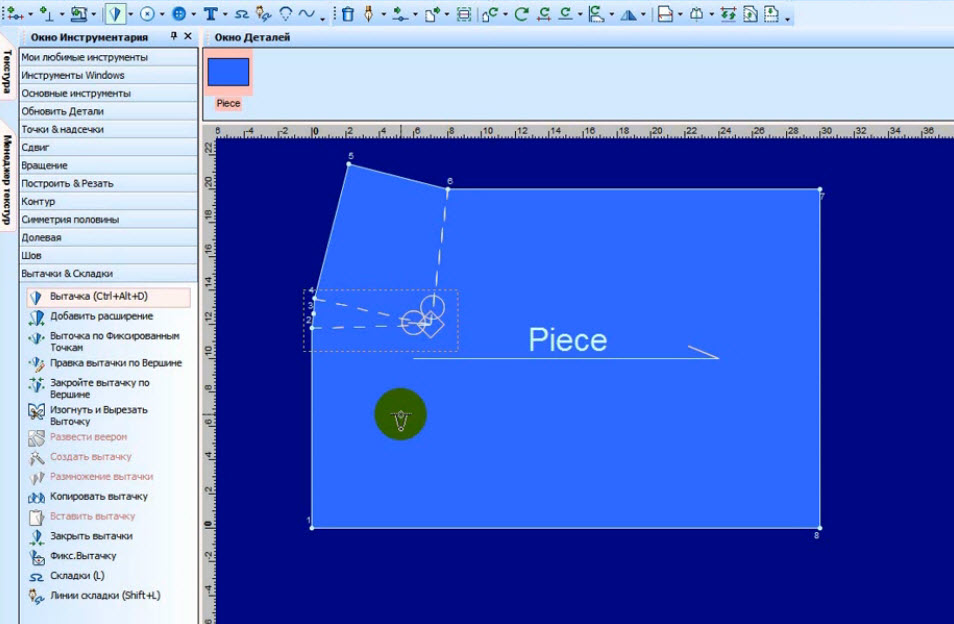Expand the Вращение category
This screenshot has width=954, height=624.
[108, 165]
